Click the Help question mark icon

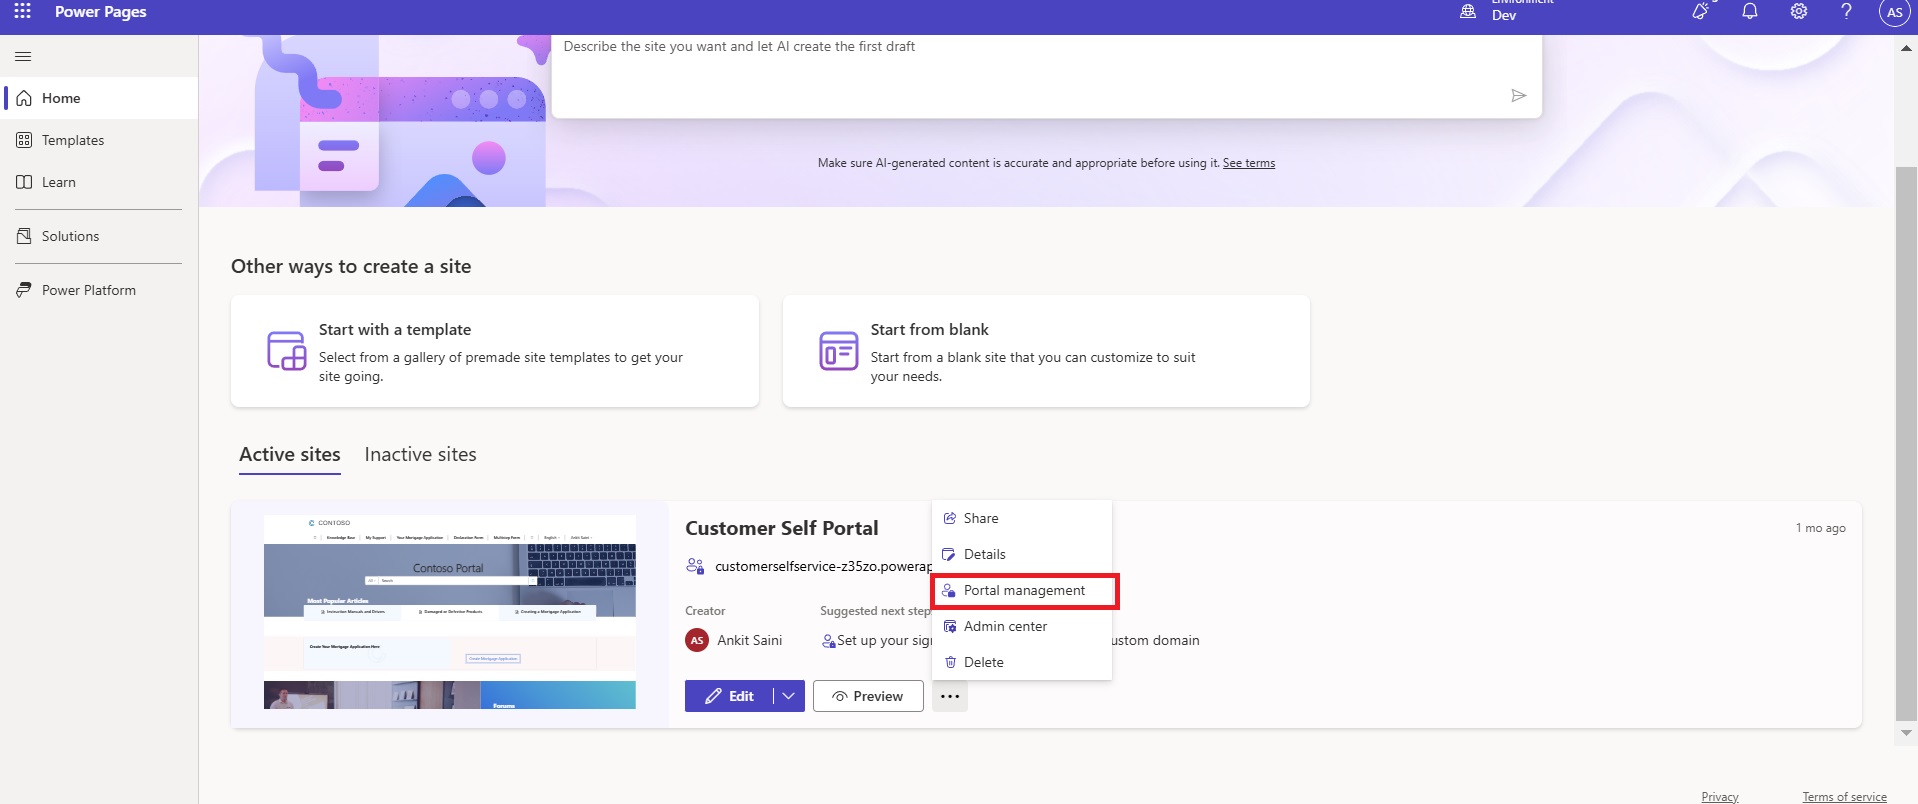coord(1846,12)
